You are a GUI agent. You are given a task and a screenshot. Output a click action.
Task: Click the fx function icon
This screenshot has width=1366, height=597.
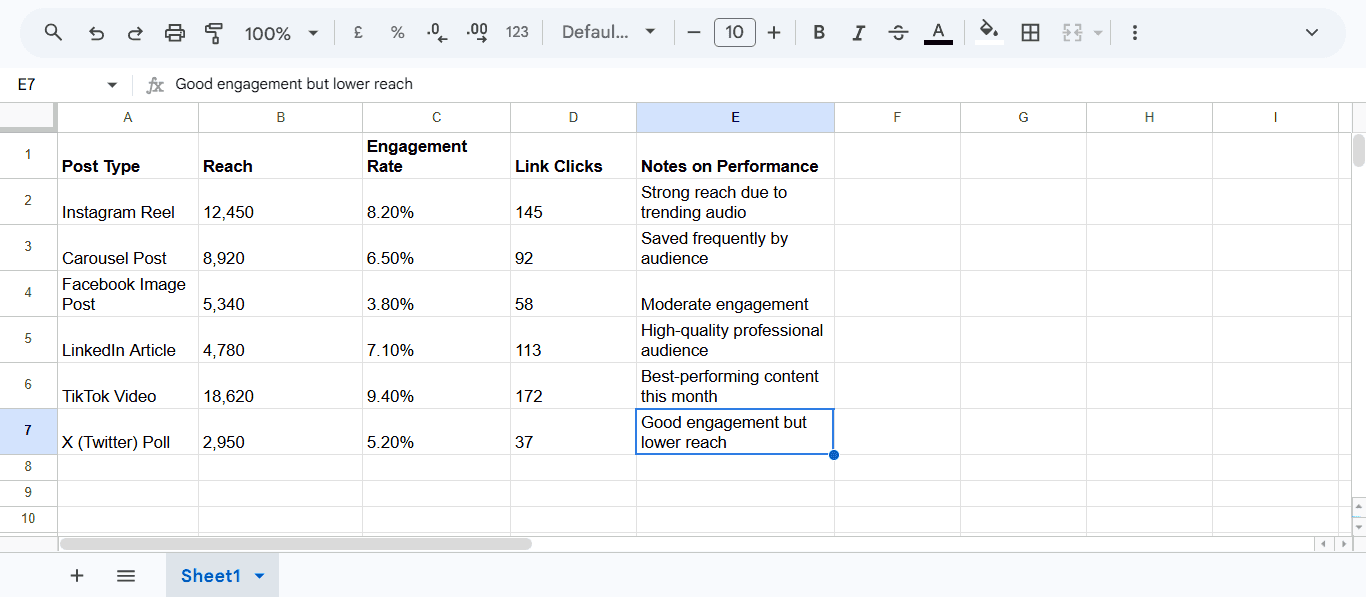pos(155,85)
